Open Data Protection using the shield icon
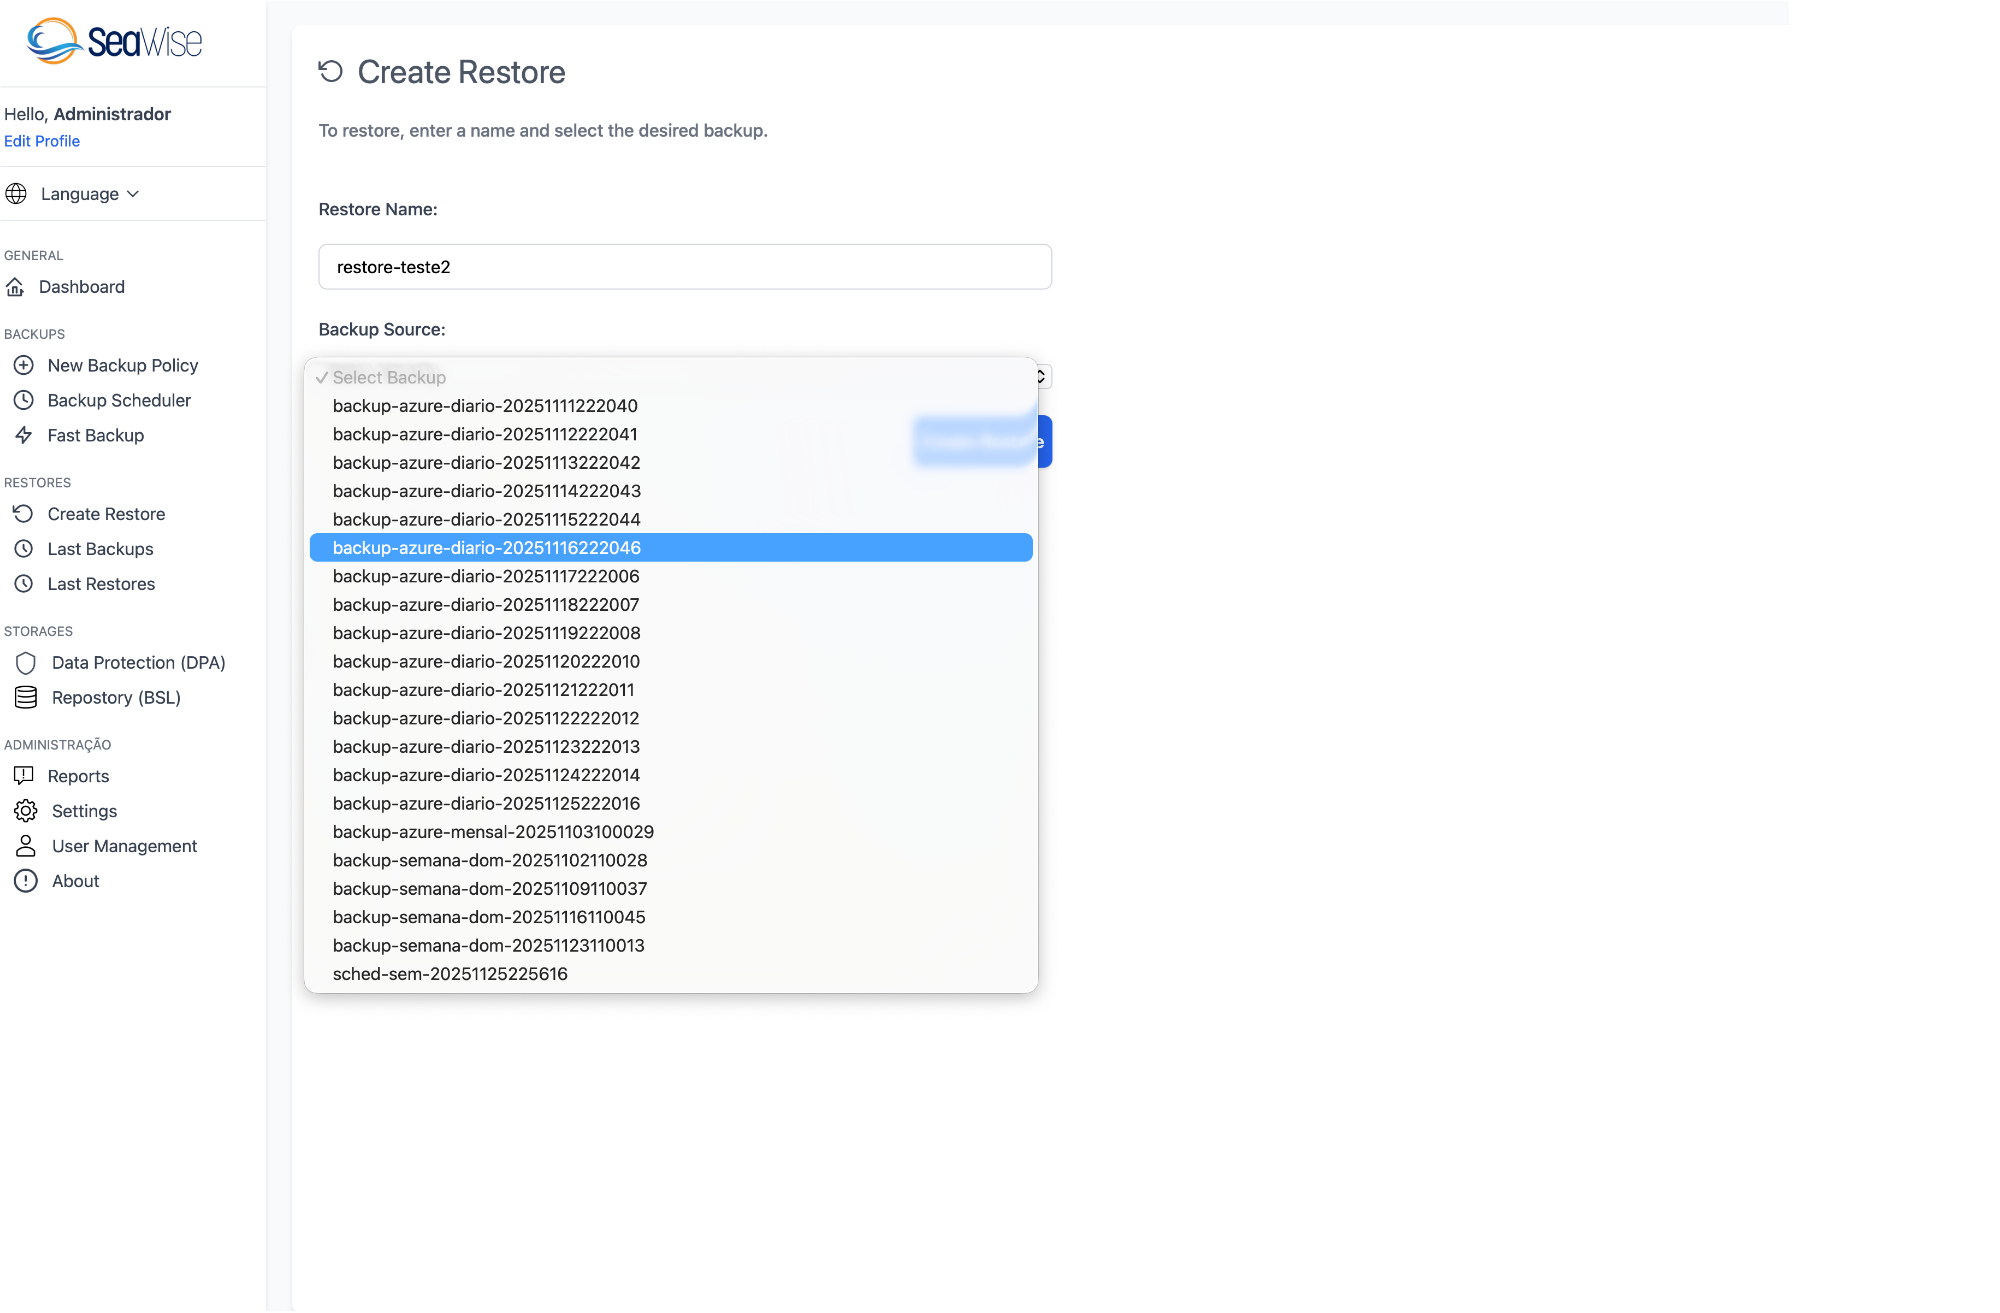Screen dimensions: 2000x1313 pyautogui.click(x=25, y=662)
